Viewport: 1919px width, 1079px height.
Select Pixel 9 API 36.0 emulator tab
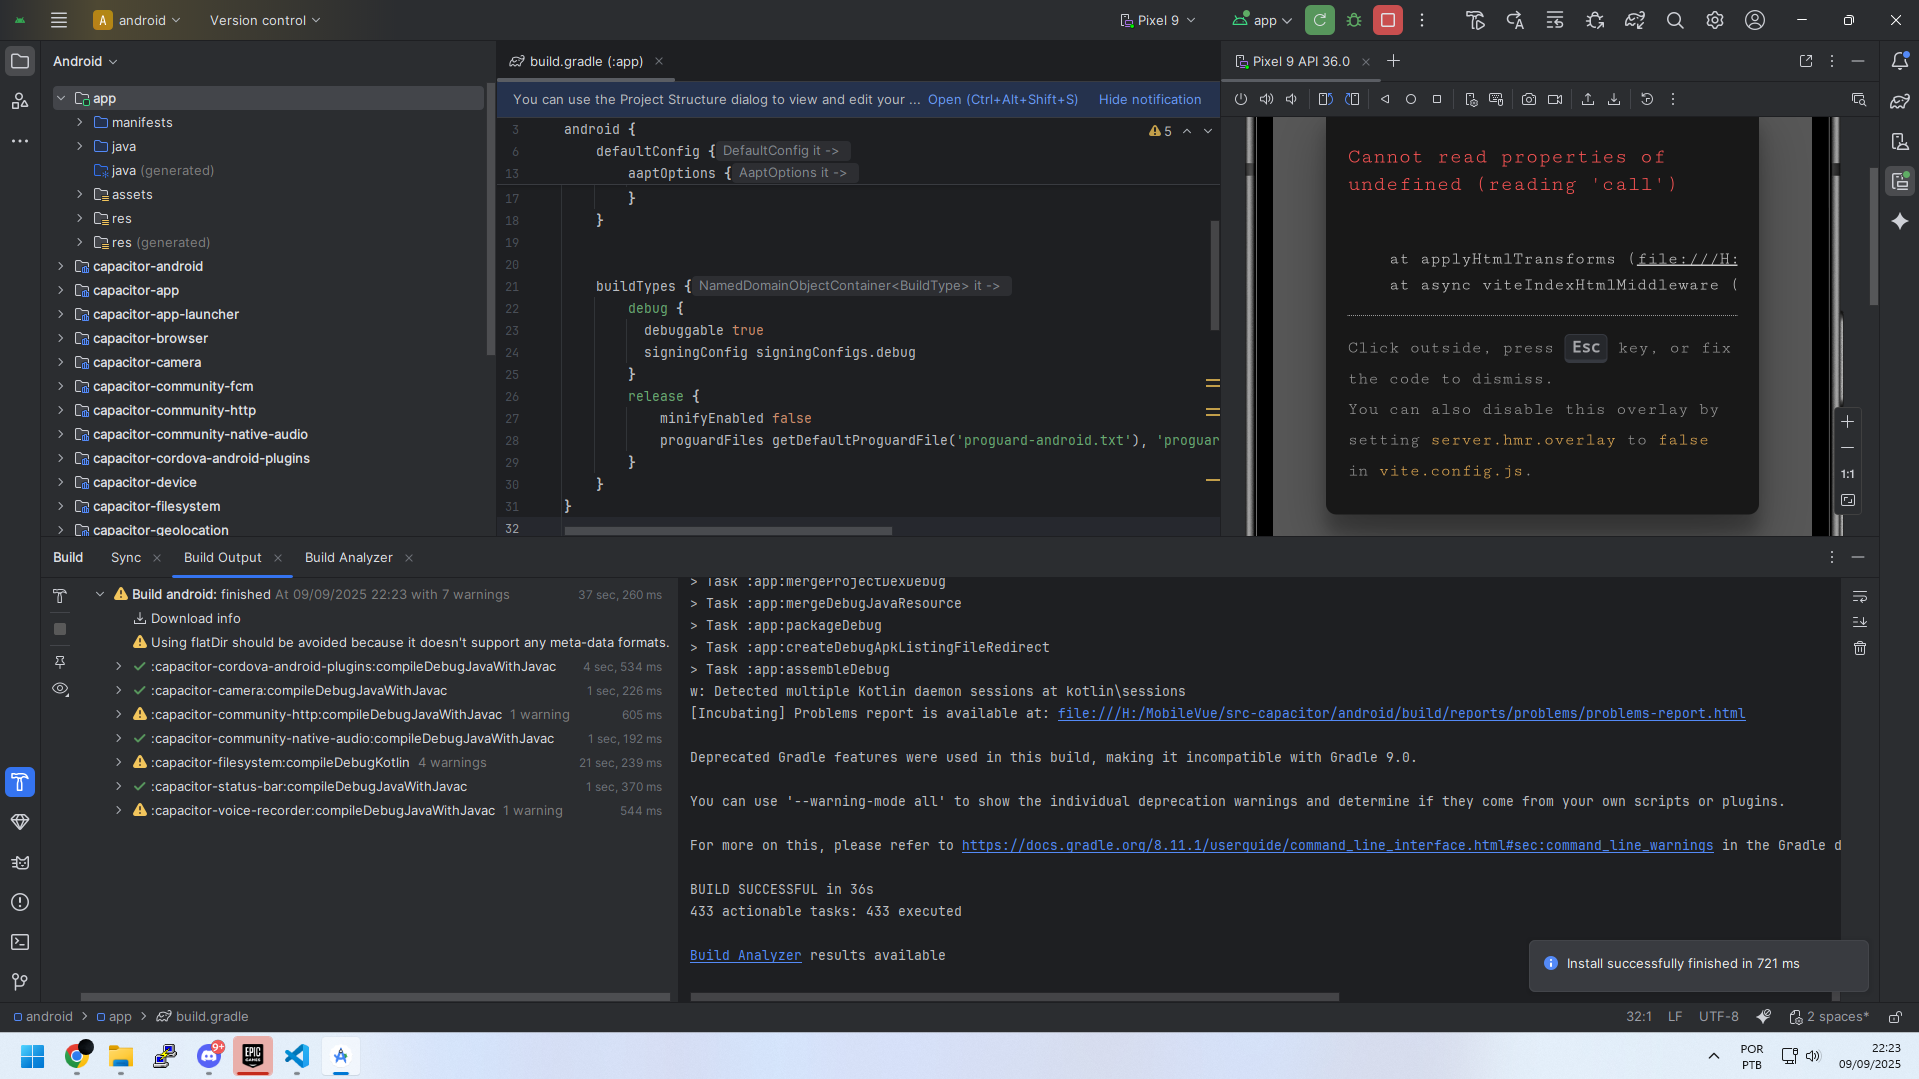click(x=1301, y=61)
